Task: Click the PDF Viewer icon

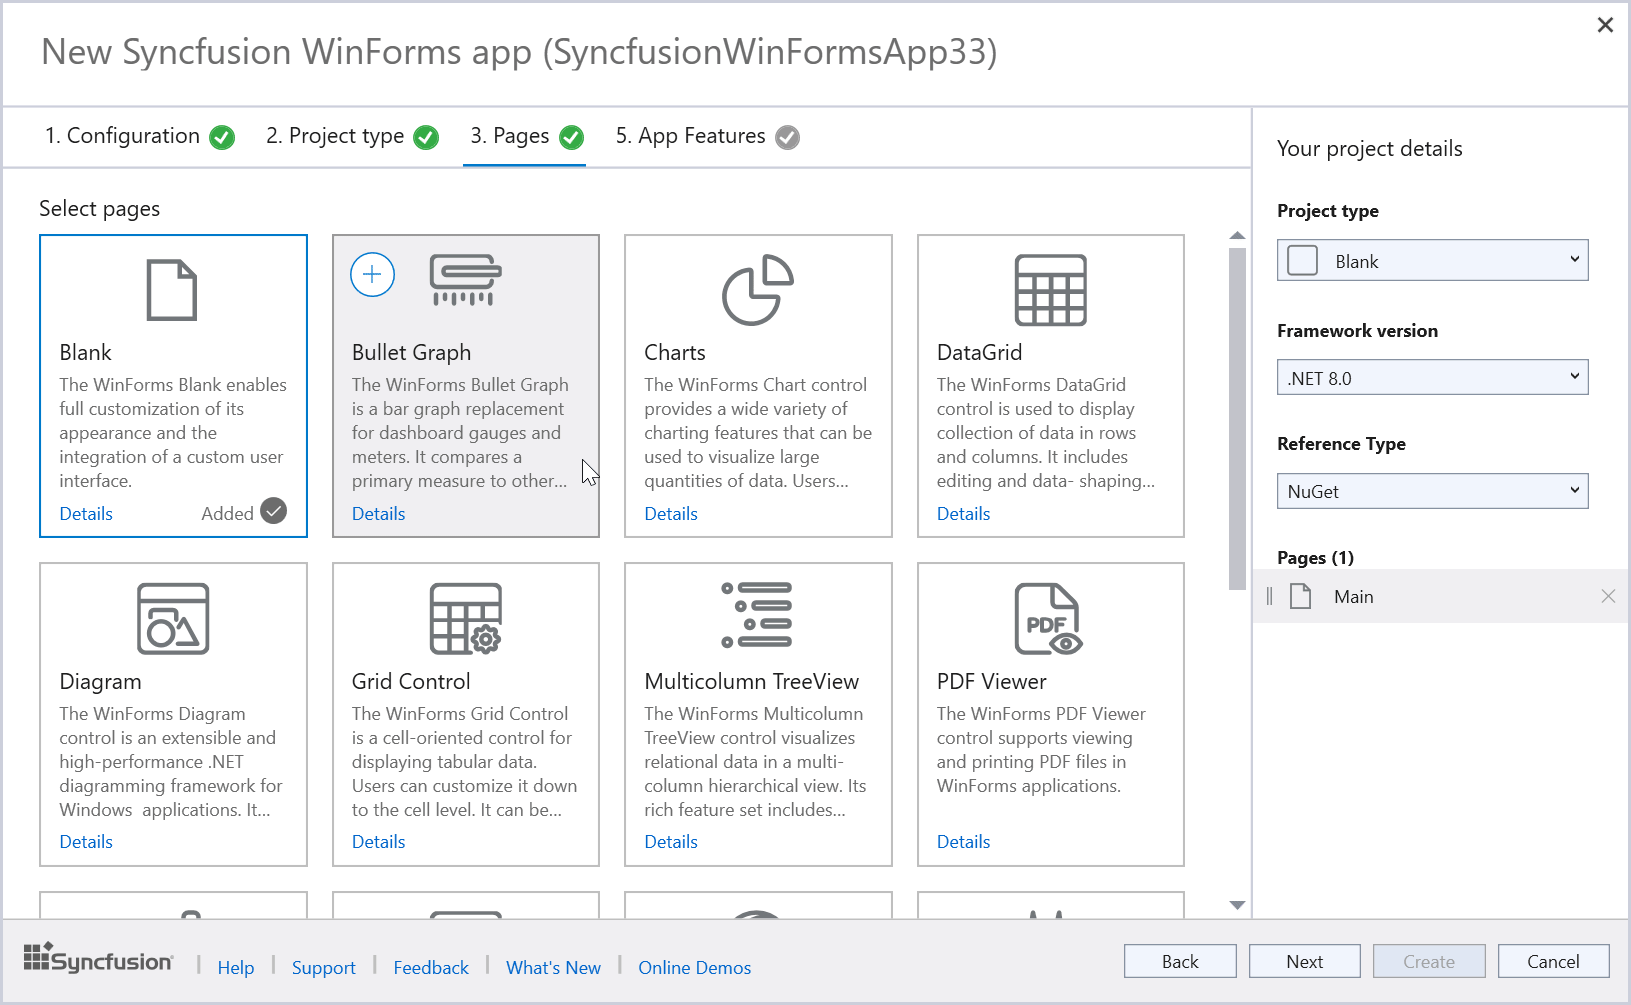Action: click(1047, 619)
